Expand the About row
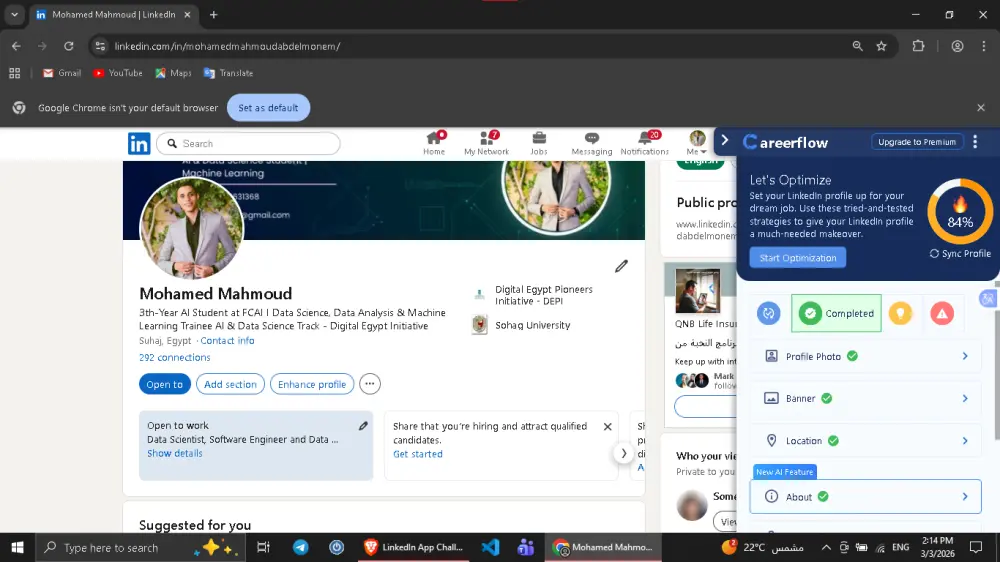 point(865,497)
